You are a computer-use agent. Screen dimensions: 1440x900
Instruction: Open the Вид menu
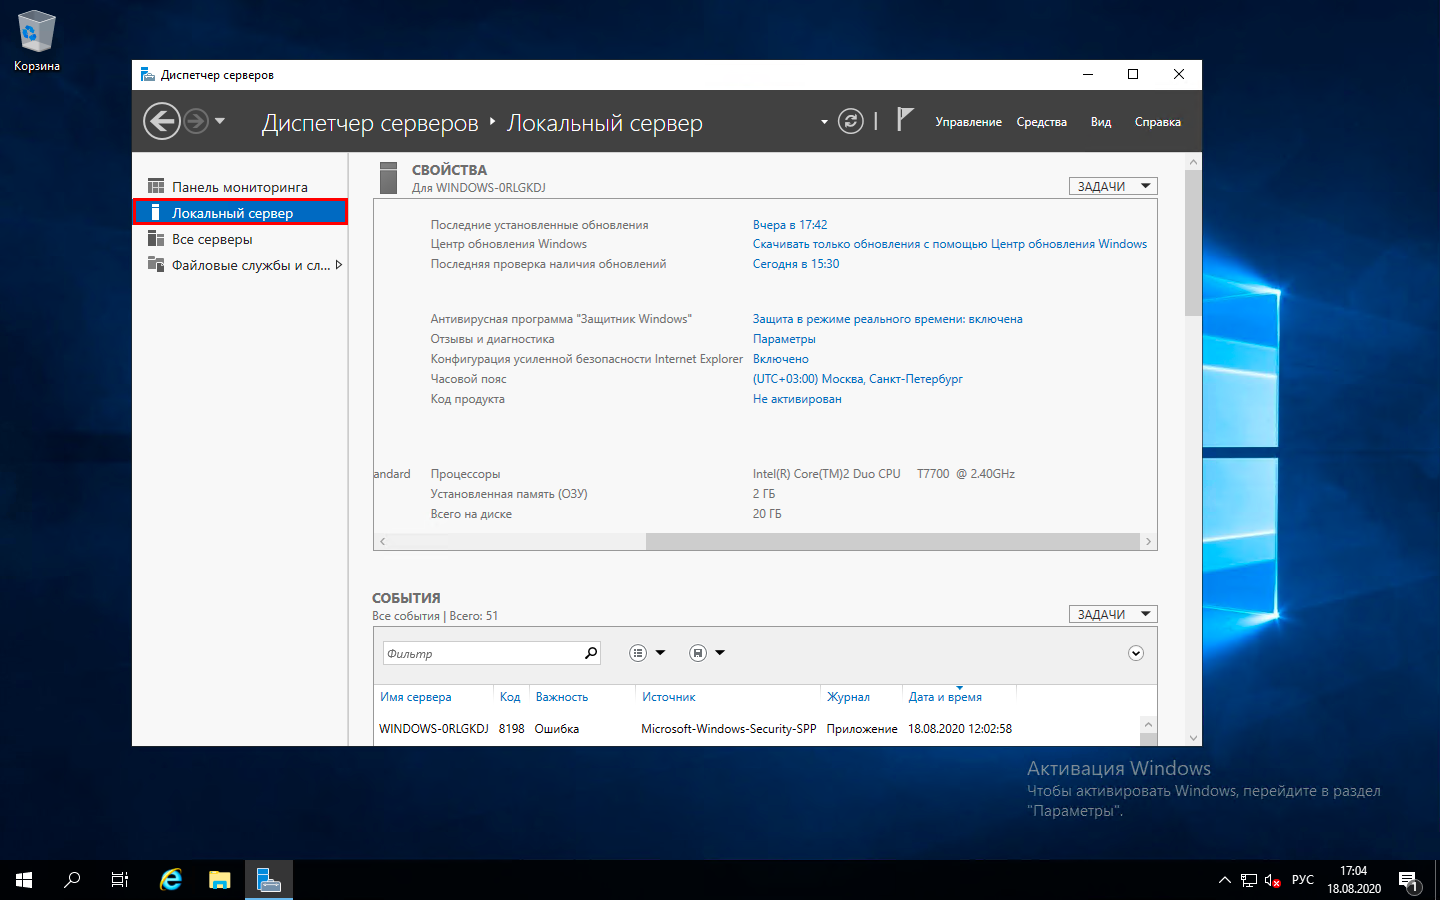tap(1101, 122)
